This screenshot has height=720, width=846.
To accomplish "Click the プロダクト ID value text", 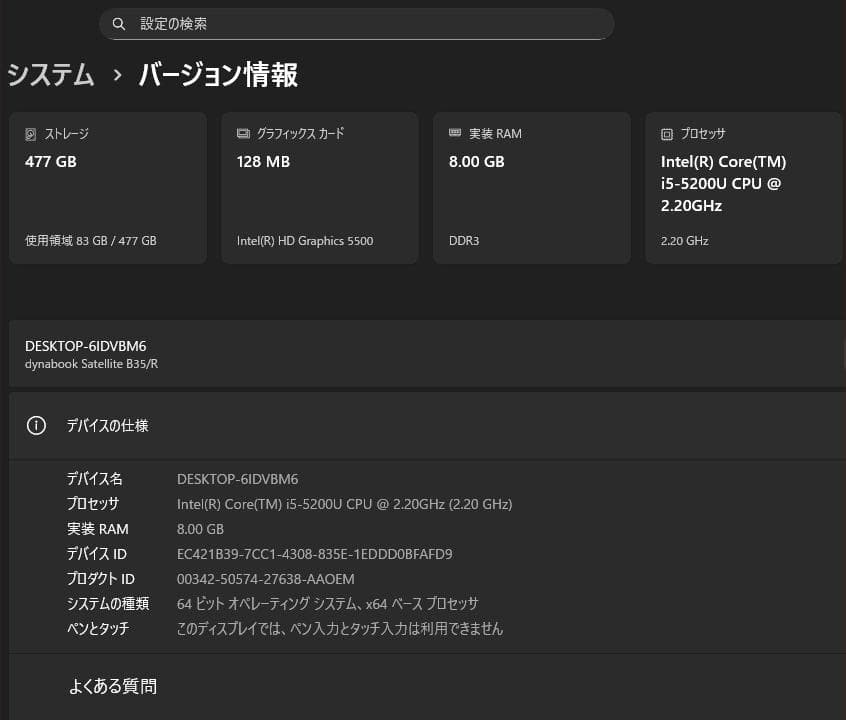I will tap(265, 578).
